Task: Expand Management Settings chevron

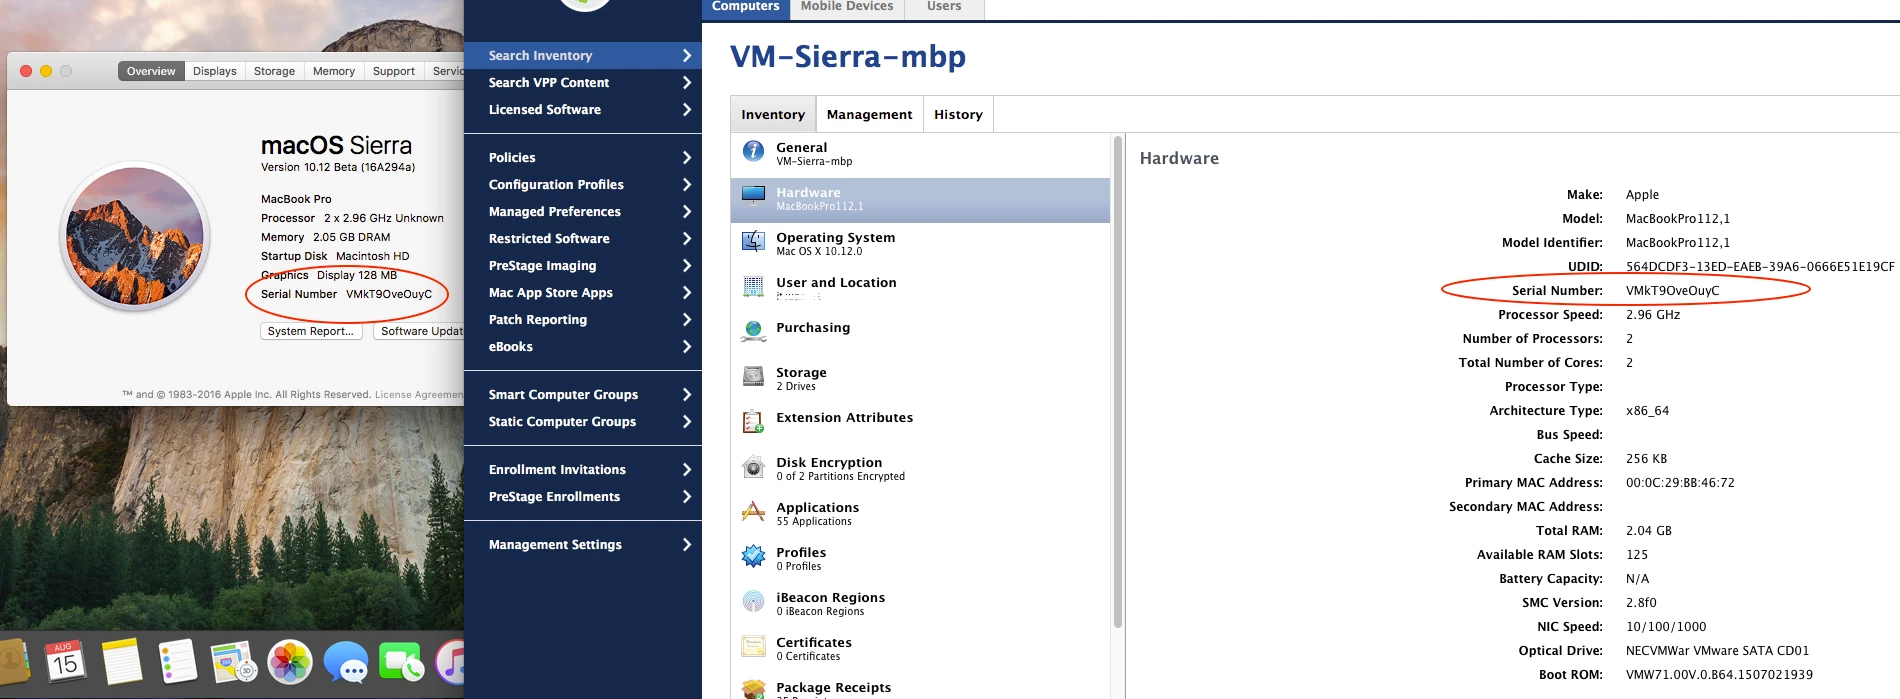Action: click(x=686, y=545)
